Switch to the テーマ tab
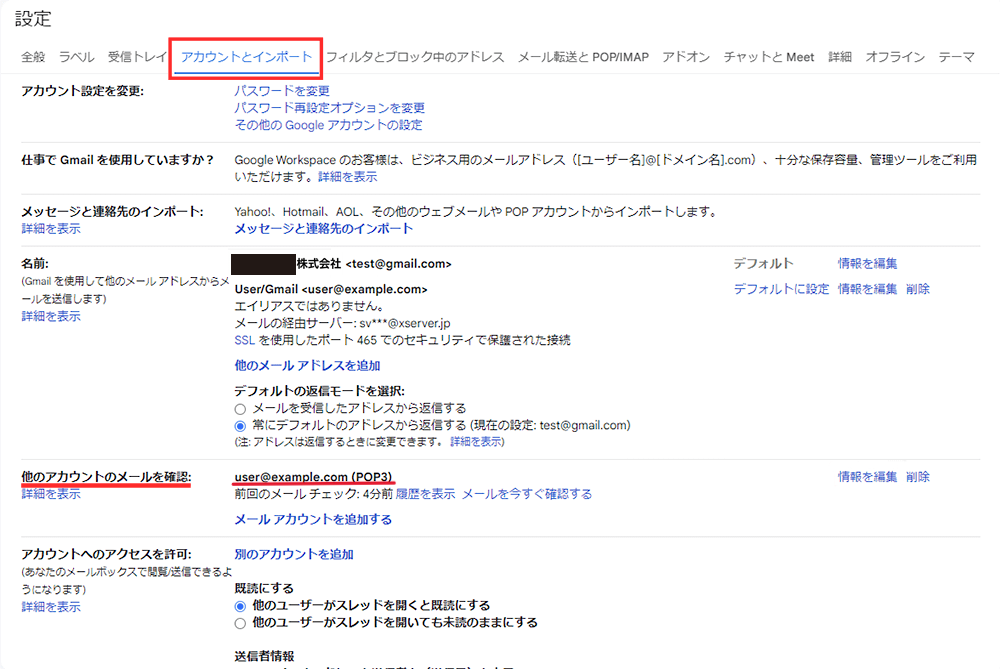 956,57
